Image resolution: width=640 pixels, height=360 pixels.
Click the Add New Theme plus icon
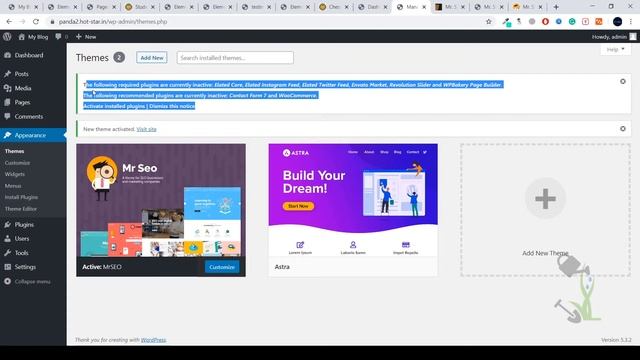point(545,198)
